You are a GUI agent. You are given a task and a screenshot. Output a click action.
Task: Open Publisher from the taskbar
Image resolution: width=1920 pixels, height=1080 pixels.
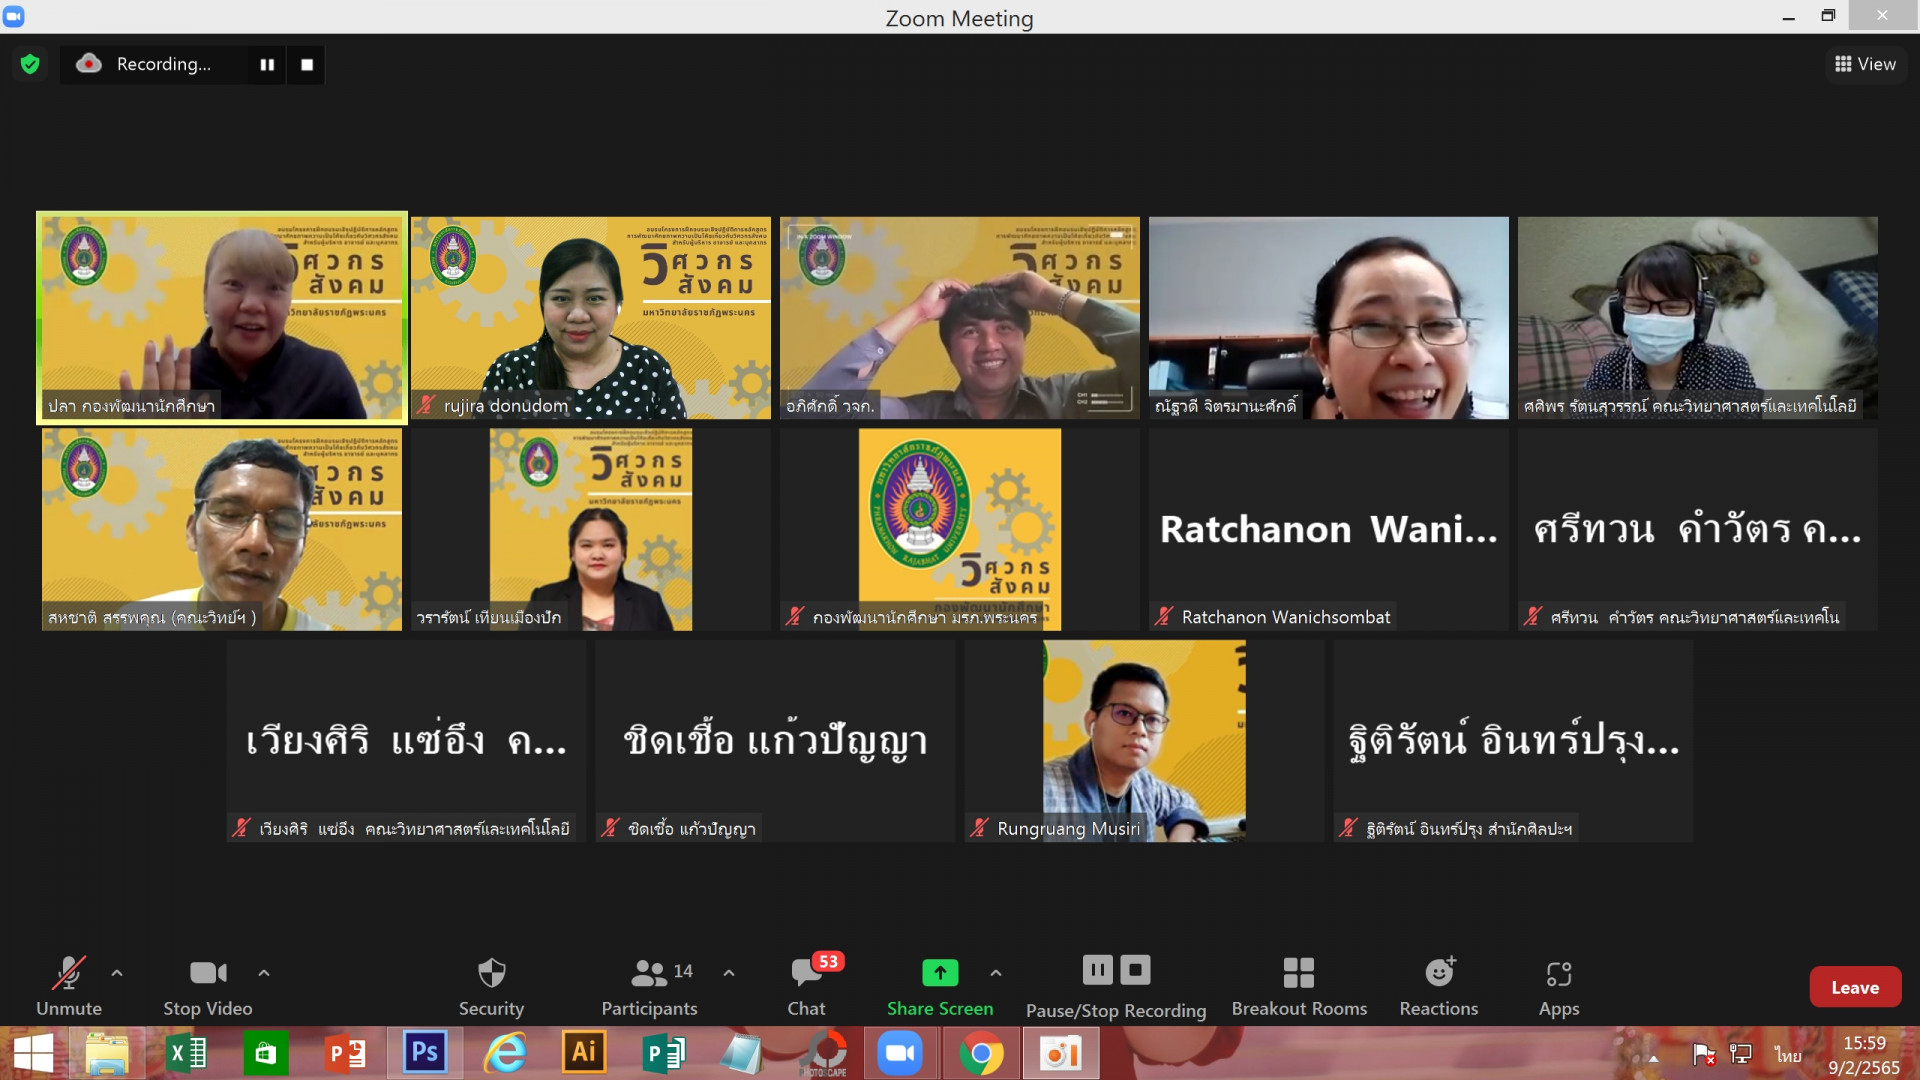coord(663,1054)
